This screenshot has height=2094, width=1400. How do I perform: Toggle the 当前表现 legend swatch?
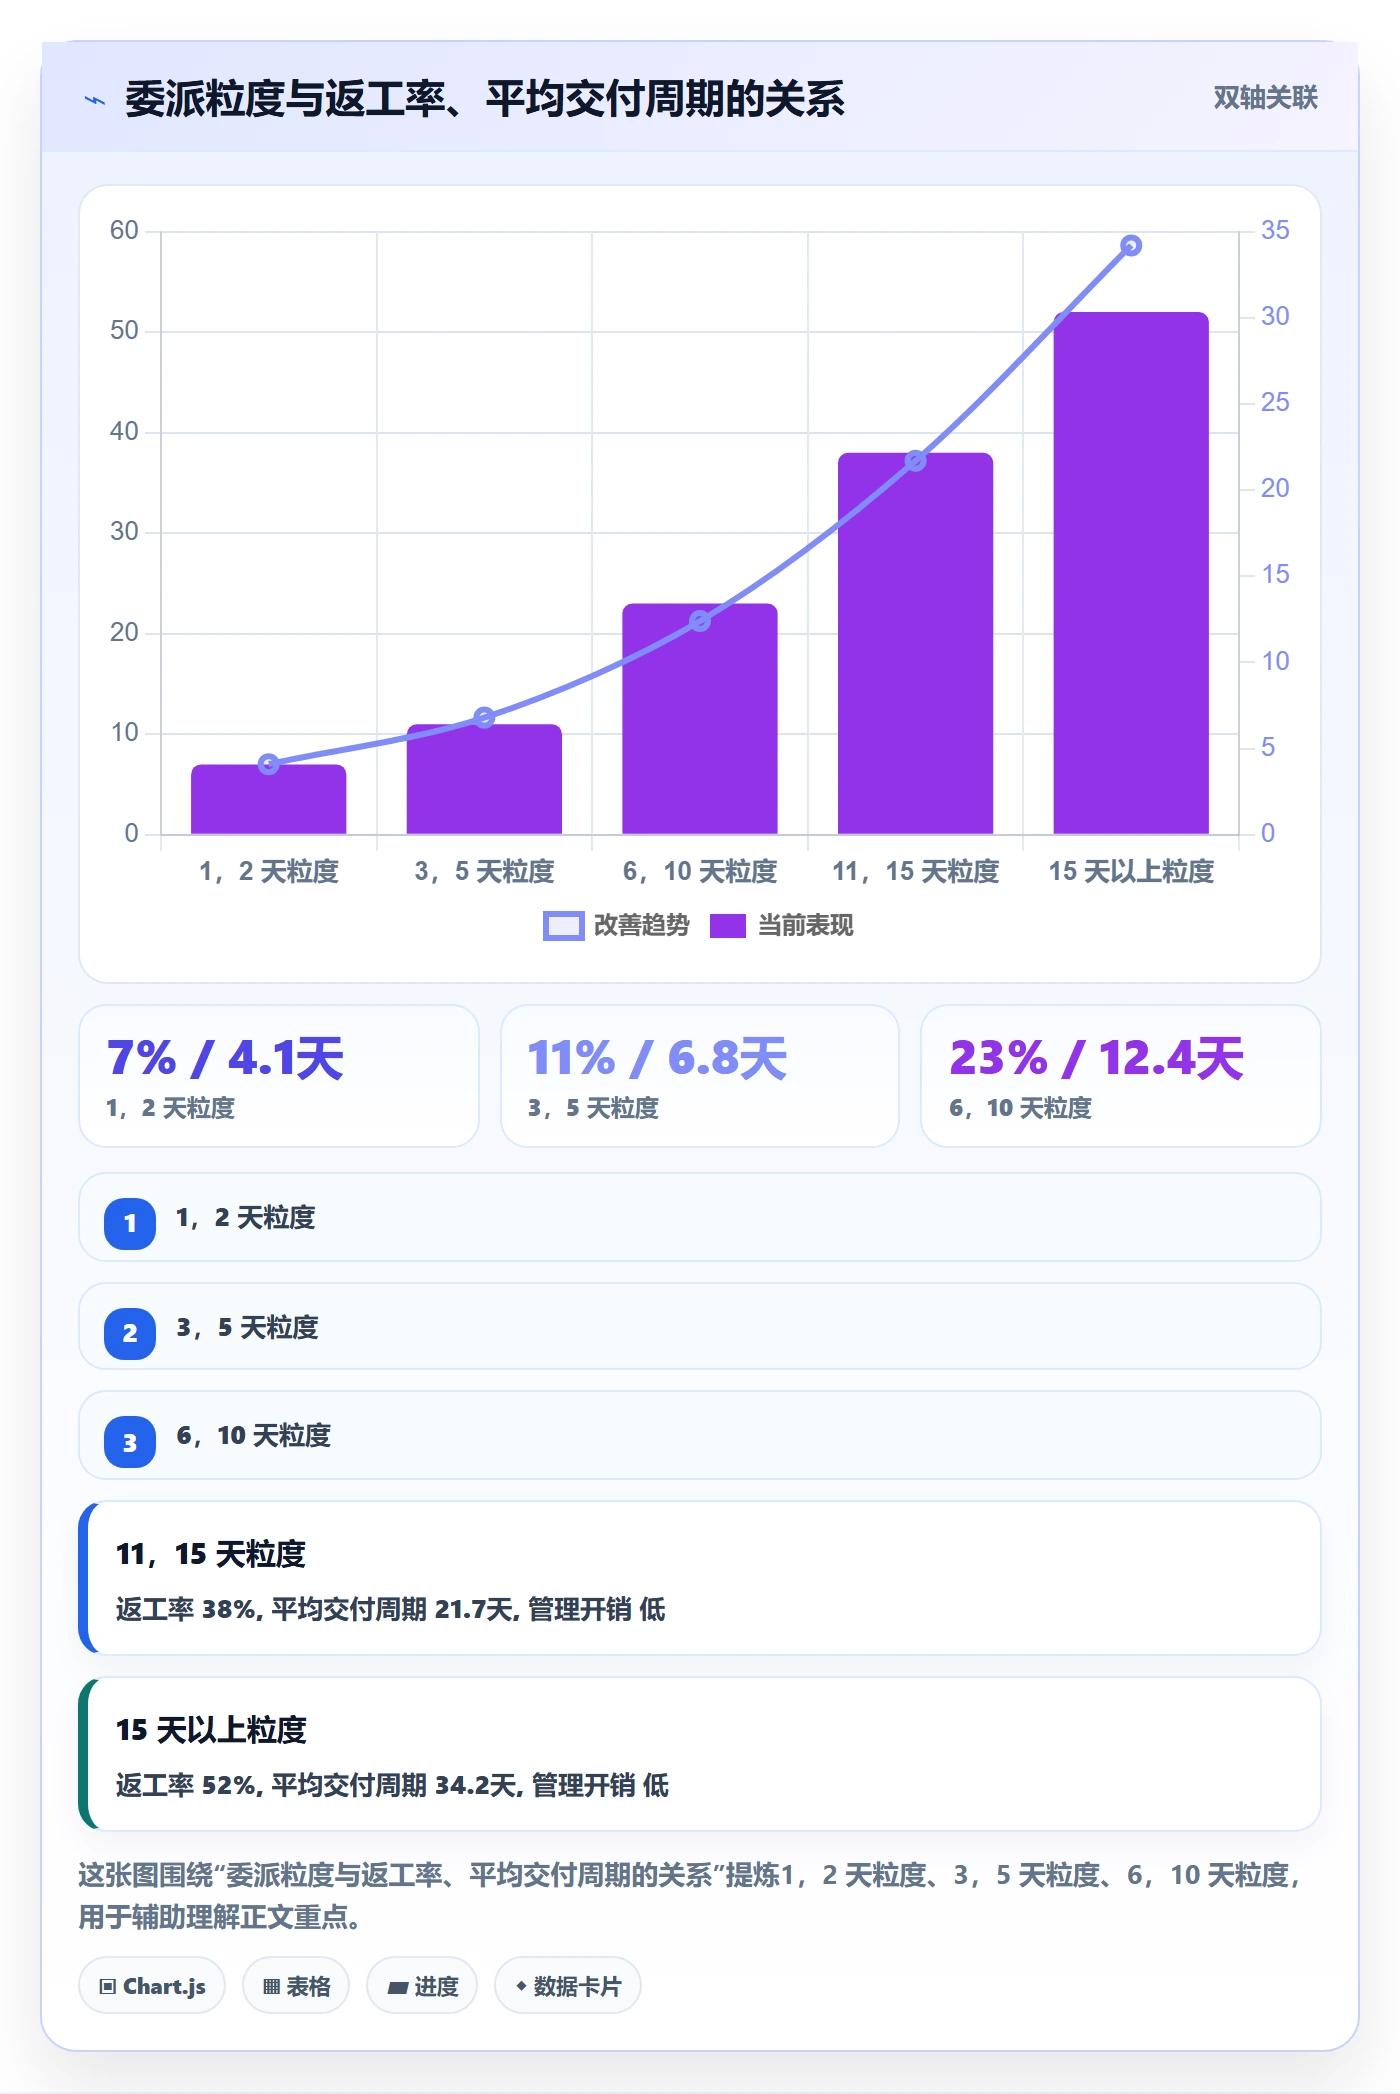coord(728,926)
